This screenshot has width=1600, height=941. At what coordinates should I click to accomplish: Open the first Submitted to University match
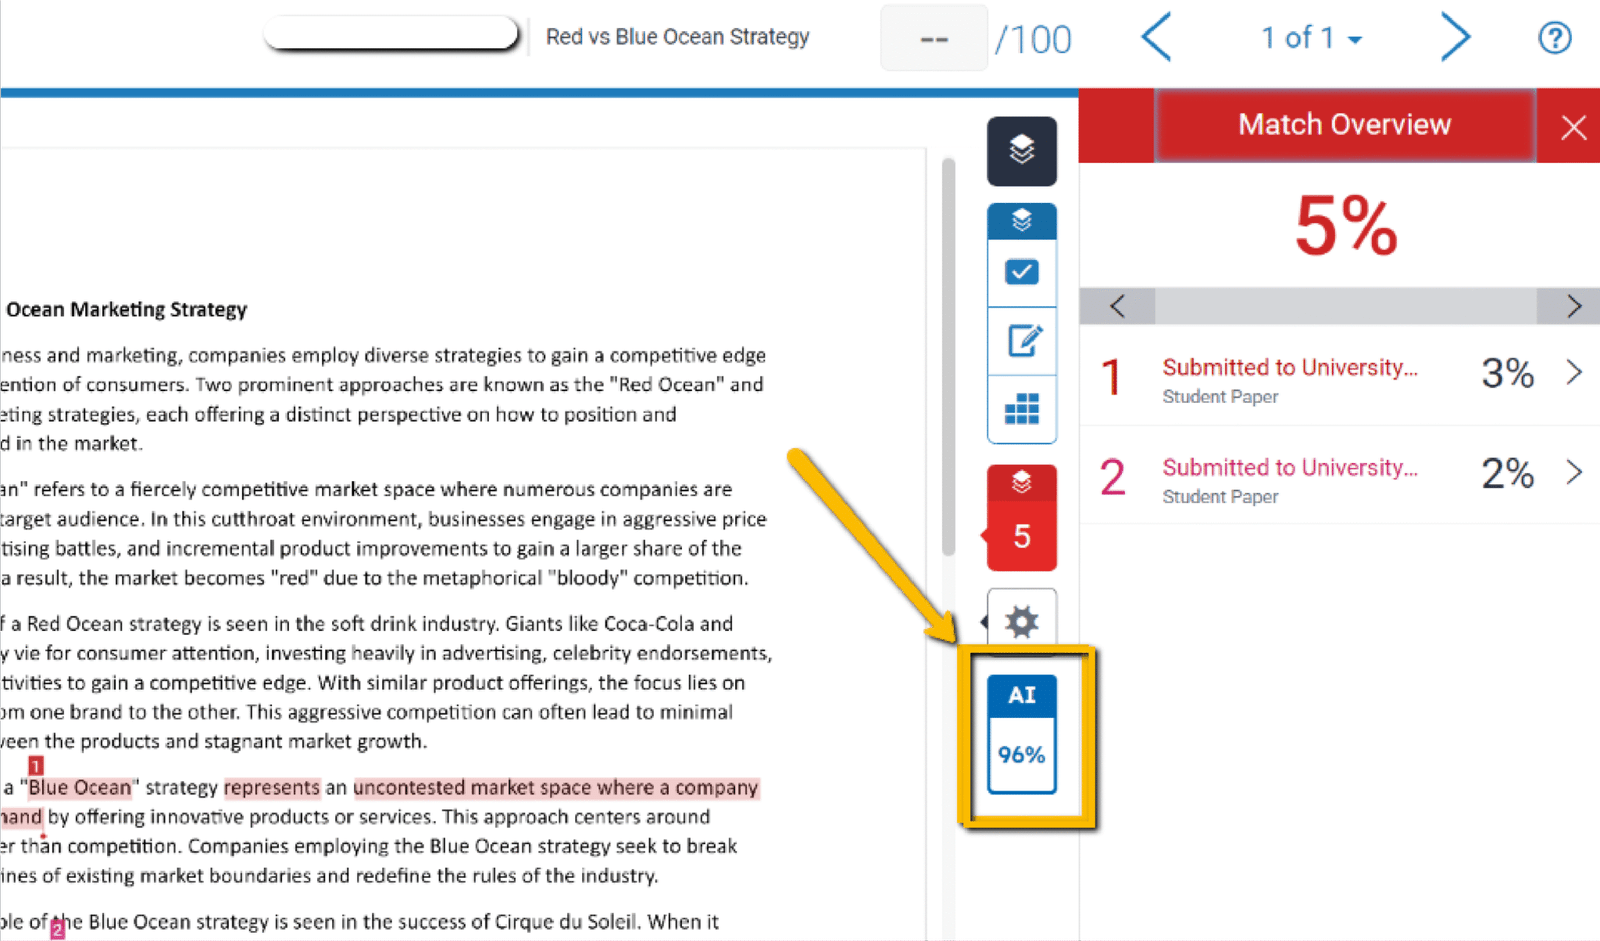click(x=1289, y=367)
